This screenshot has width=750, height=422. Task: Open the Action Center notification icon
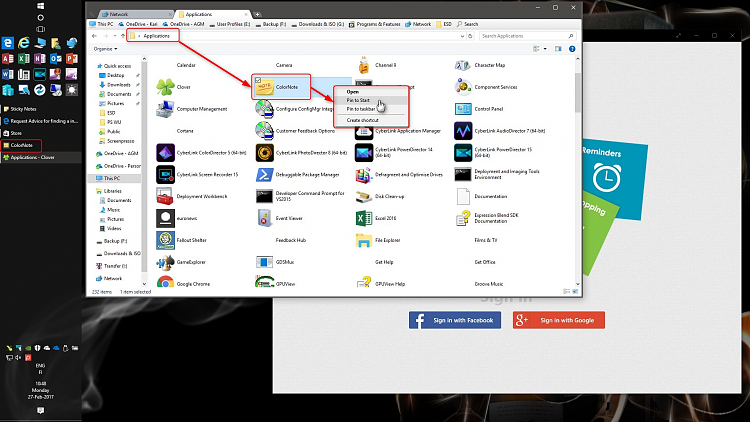41,411
